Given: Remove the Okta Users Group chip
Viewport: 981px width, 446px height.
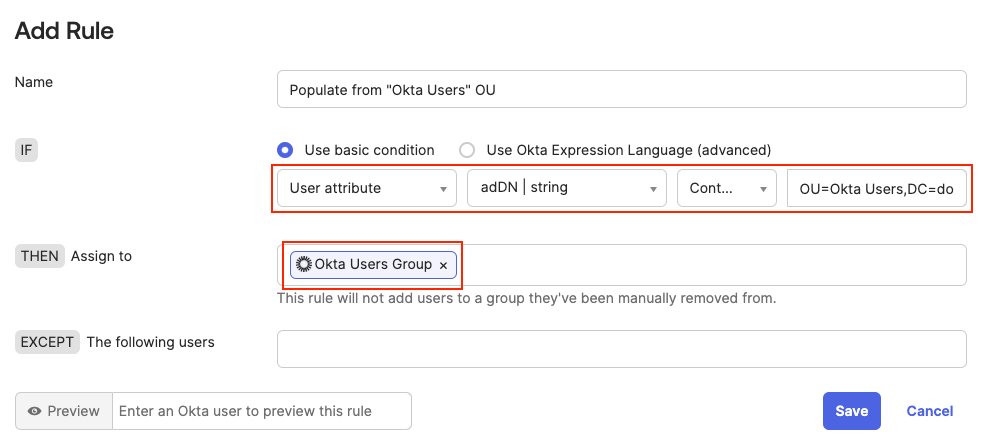Looking at the screenshot, I should point(443,265).
